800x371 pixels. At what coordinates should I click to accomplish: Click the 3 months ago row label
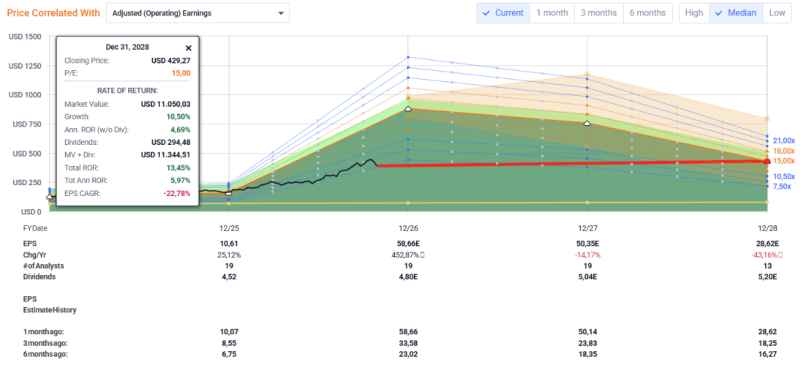coord(45,343)
